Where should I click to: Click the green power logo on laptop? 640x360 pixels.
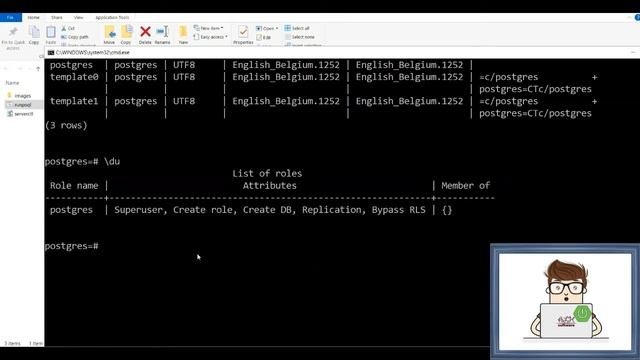[x=582, y=313]
